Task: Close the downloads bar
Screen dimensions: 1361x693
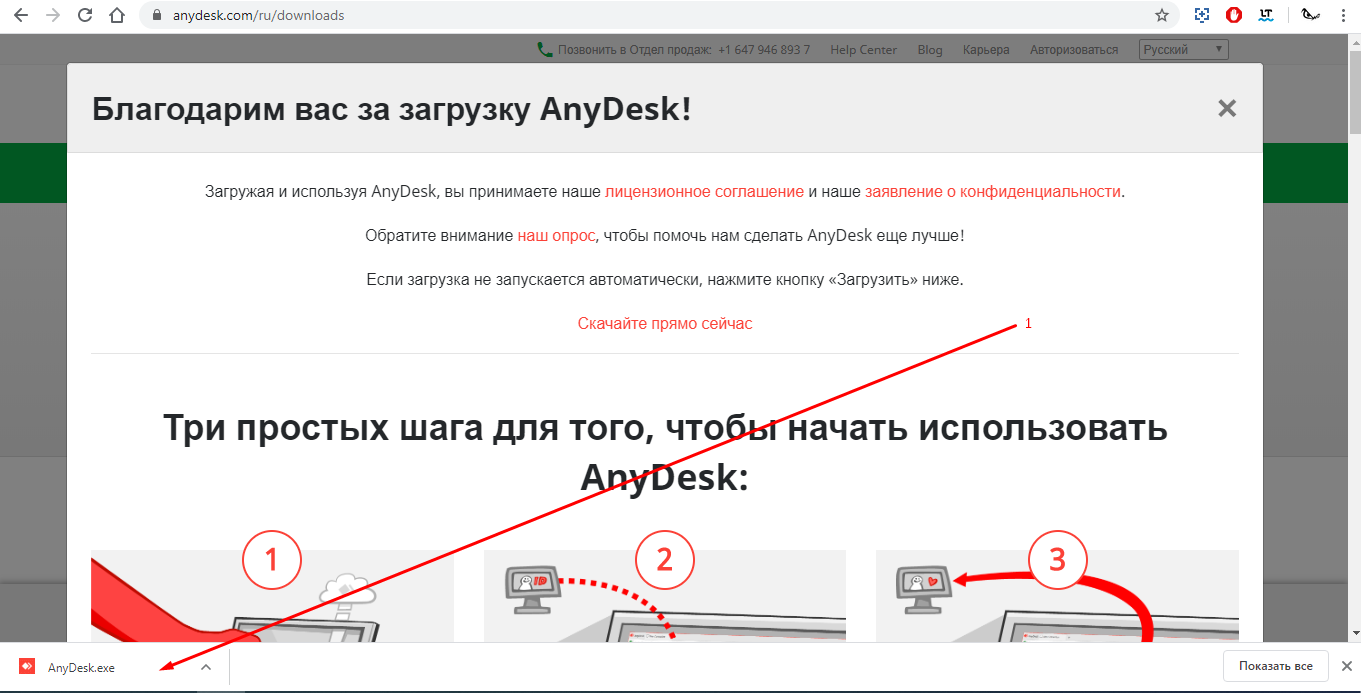Action: tap(1347, 666)
